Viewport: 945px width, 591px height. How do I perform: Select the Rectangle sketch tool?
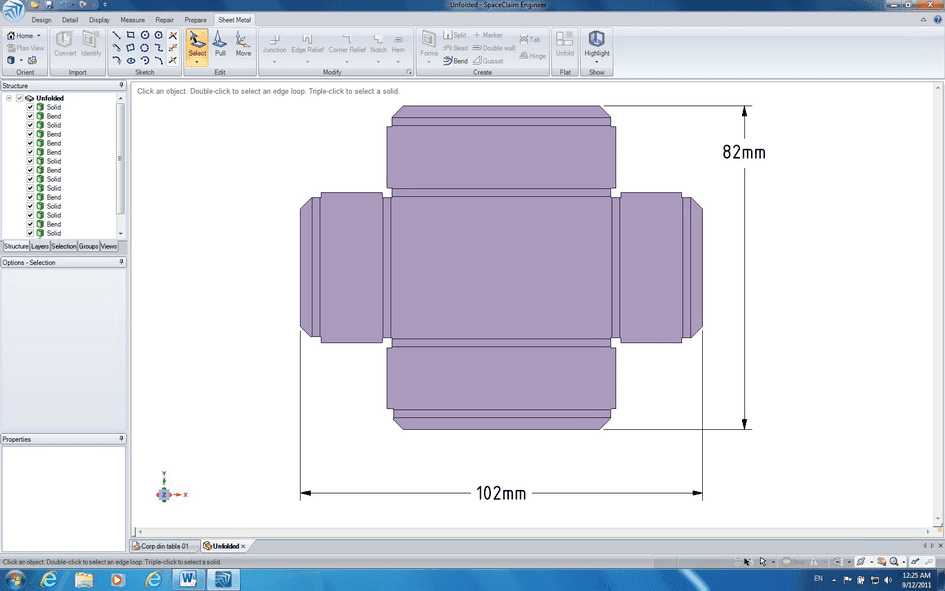pos(130,36)
